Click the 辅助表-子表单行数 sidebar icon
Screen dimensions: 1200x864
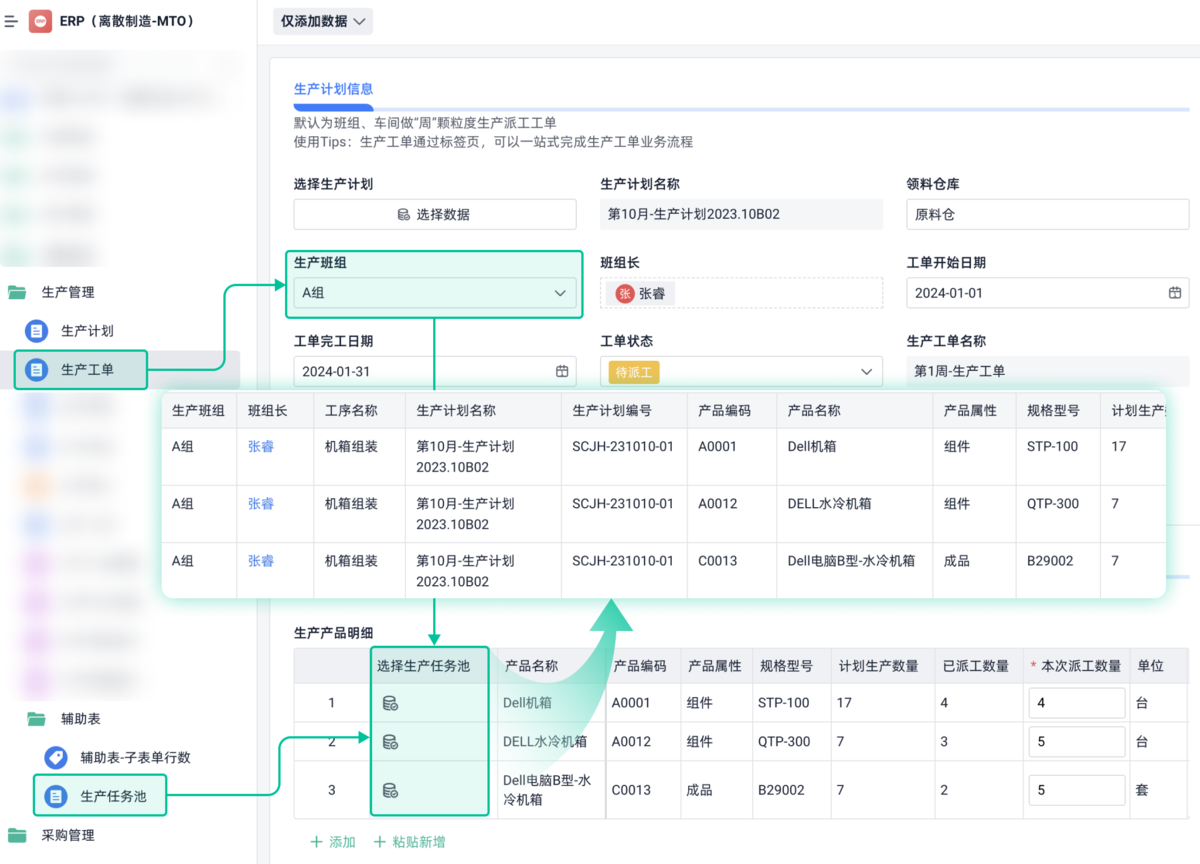click(x=54, y=756)
